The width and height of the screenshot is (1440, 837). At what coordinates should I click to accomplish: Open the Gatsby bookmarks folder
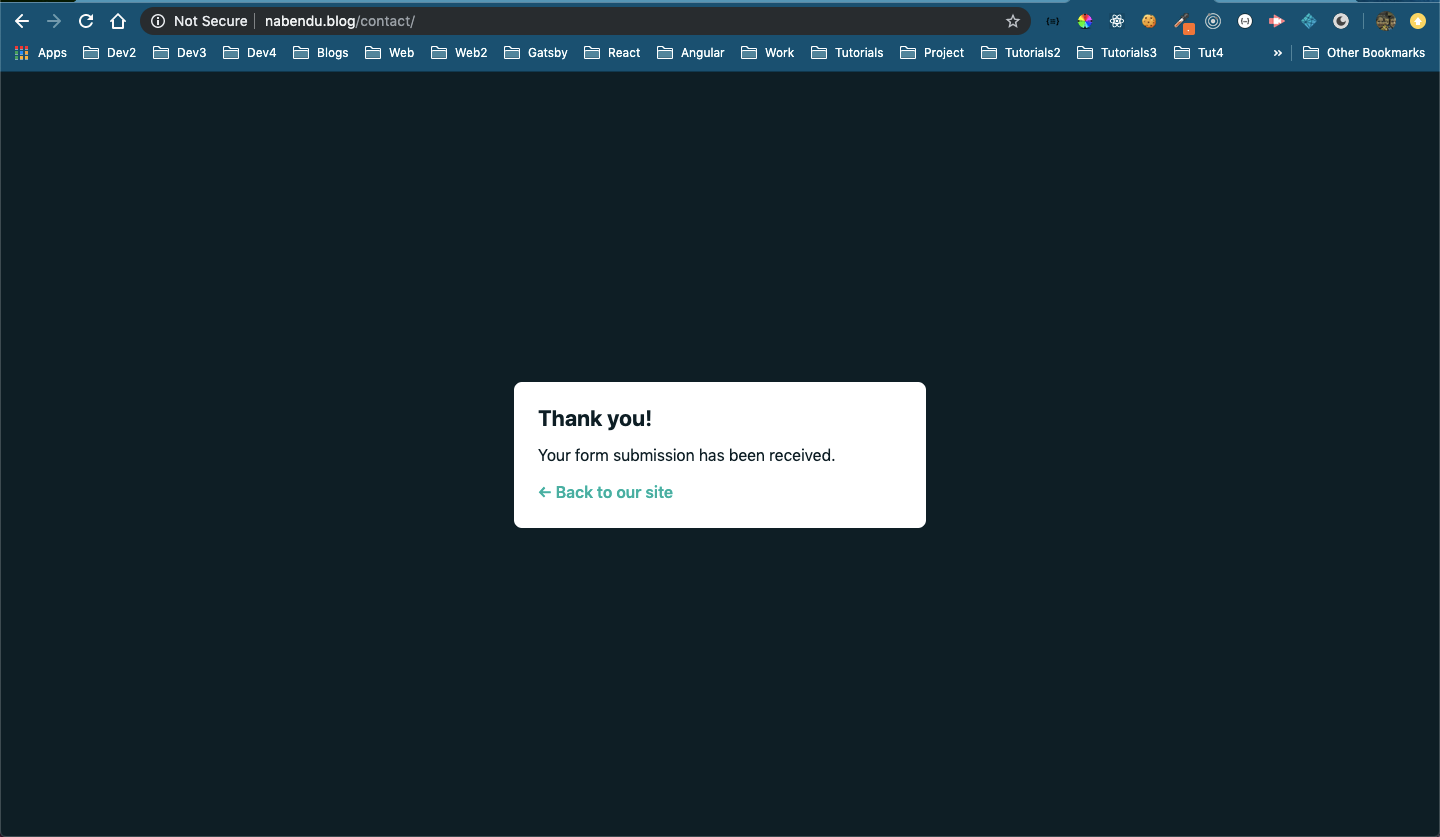tap(536, 53)
